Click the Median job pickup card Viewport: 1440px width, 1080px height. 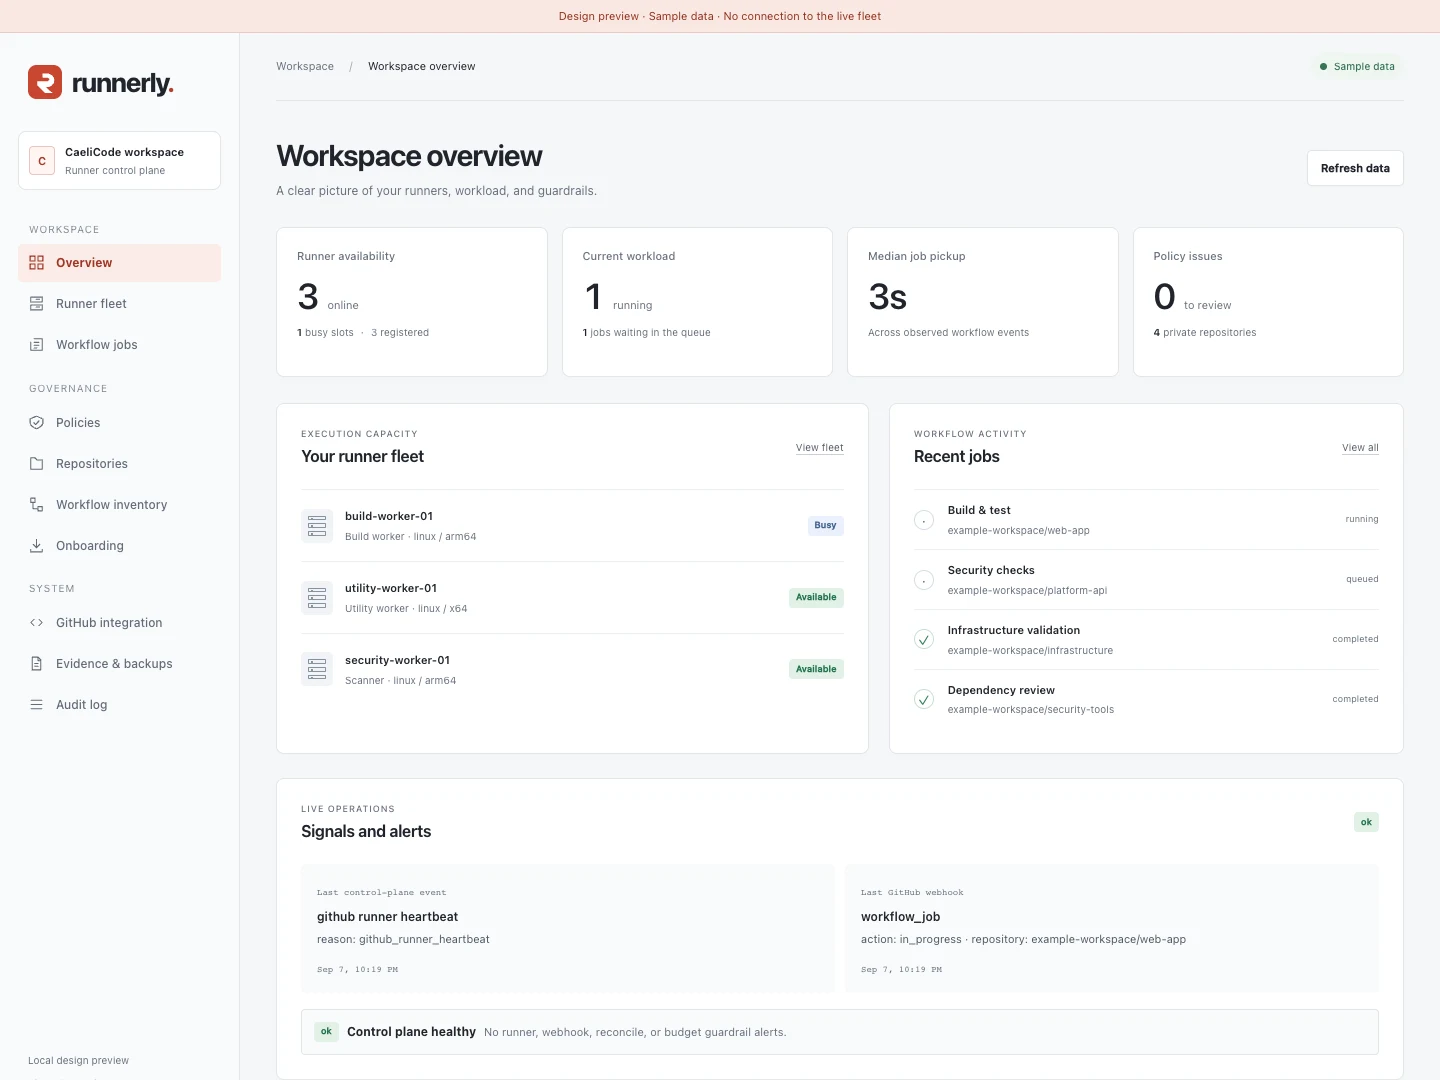983,302
